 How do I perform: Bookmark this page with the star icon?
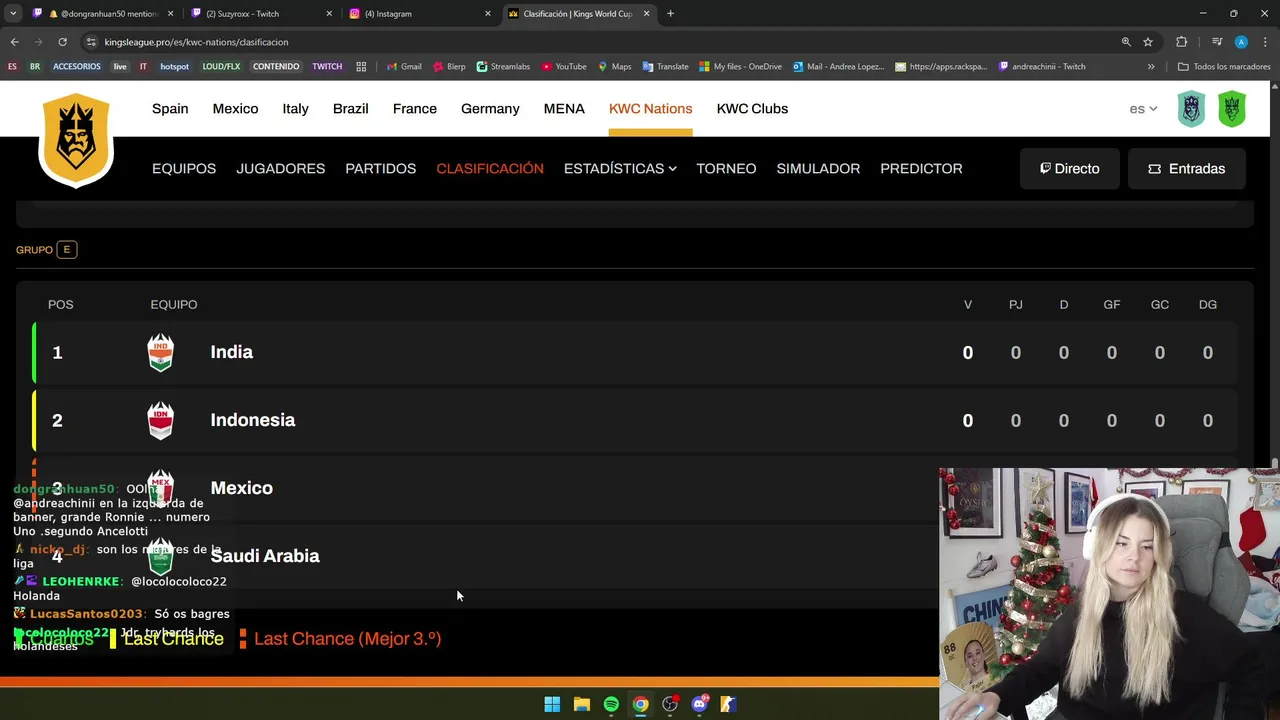coord(1148,42)
